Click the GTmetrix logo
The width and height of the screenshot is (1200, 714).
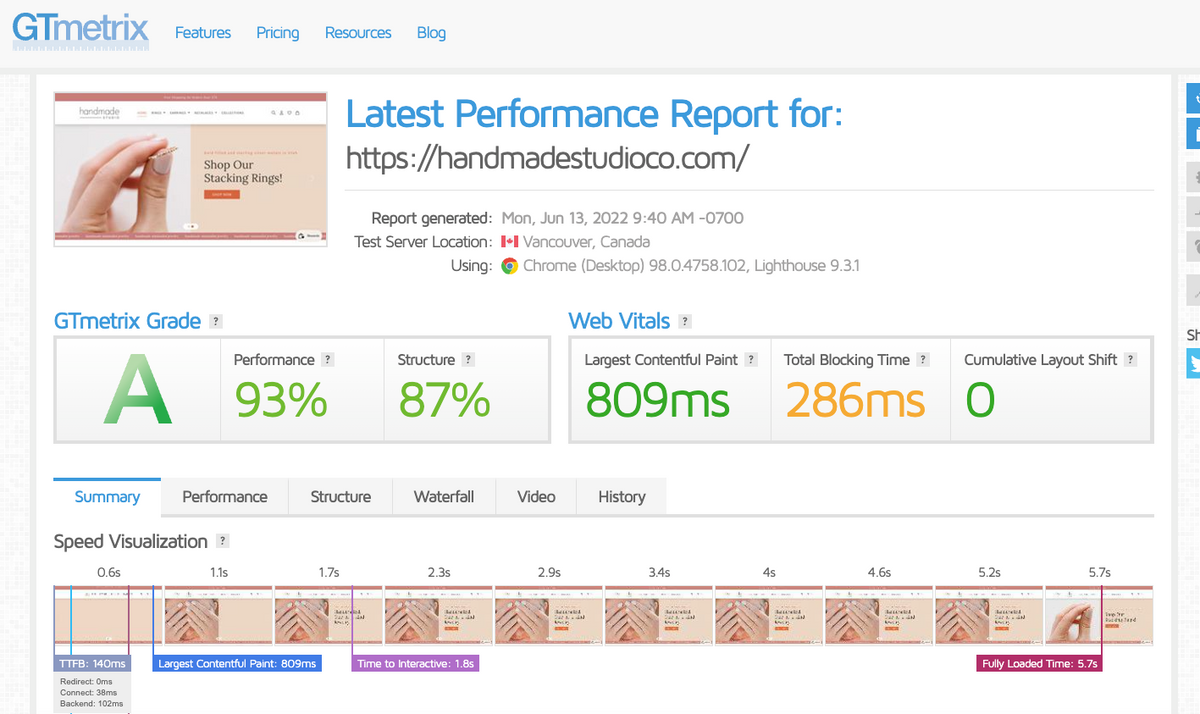(80, 30)
